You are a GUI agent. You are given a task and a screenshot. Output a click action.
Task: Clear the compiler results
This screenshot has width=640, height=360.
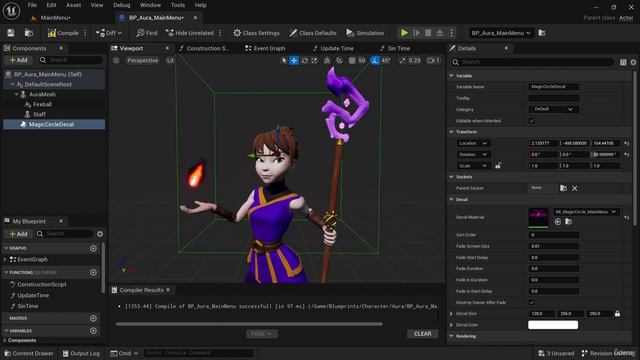422,333
